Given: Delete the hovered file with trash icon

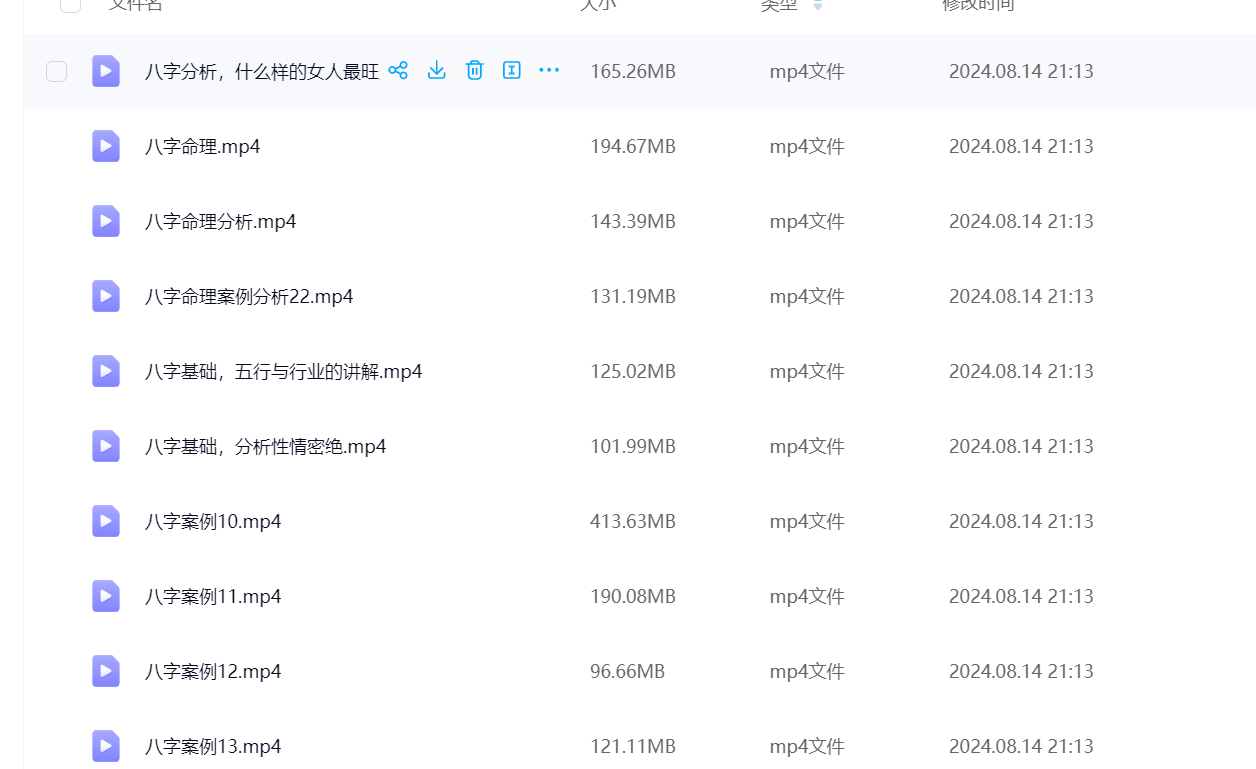Looking at the screenshot, I should pyautogui.click(x=474, y=70).
